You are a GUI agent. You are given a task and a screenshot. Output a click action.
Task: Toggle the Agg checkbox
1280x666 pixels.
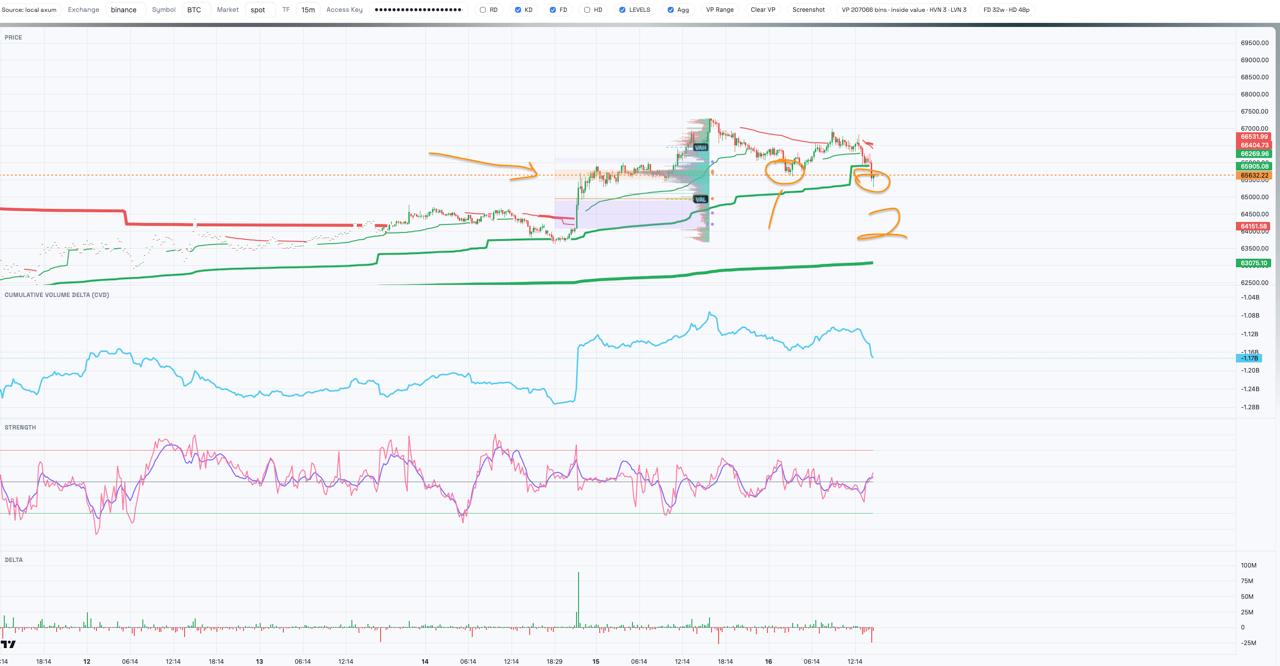pos(670,10)
